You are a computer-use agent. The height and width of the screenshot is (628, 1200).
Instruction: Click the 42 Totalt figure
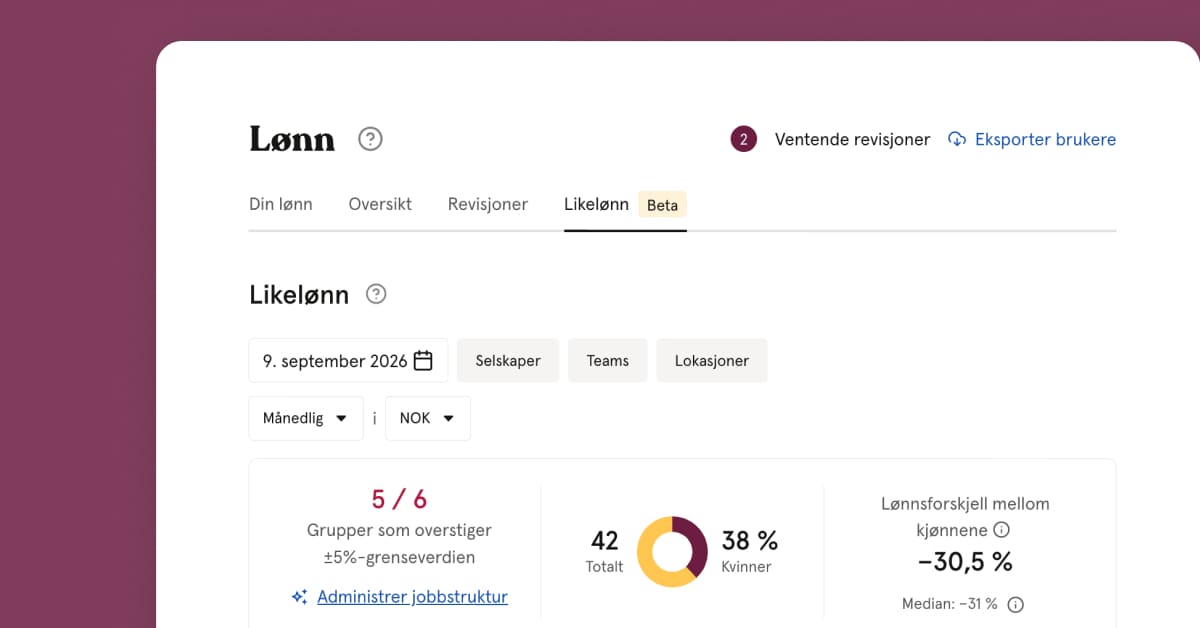(604, 551)
